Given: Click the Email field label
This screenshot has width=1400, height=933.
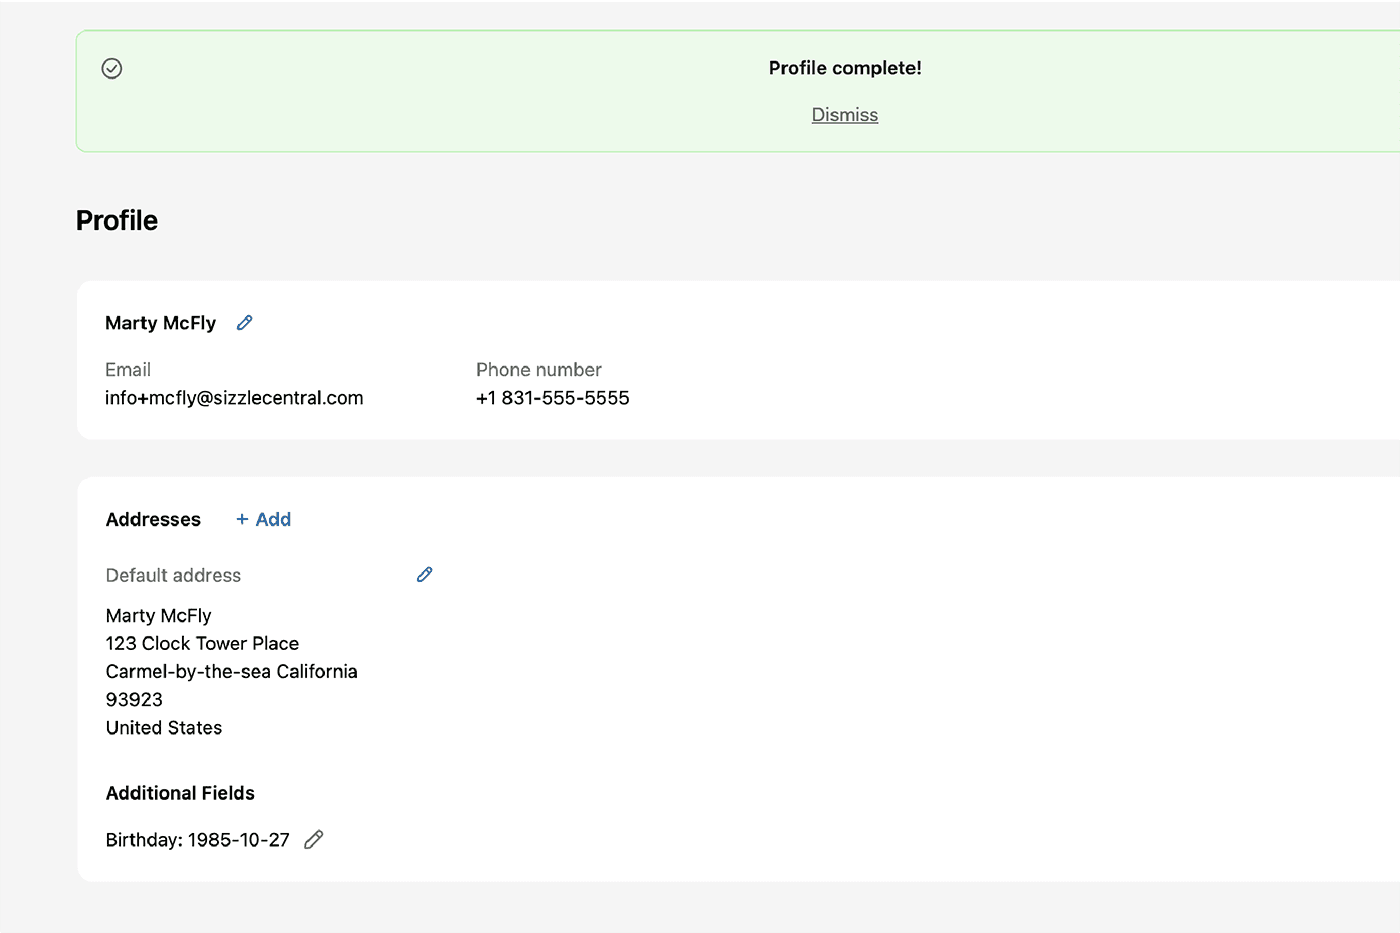Looking at the screenshot, I should (128, 370).
